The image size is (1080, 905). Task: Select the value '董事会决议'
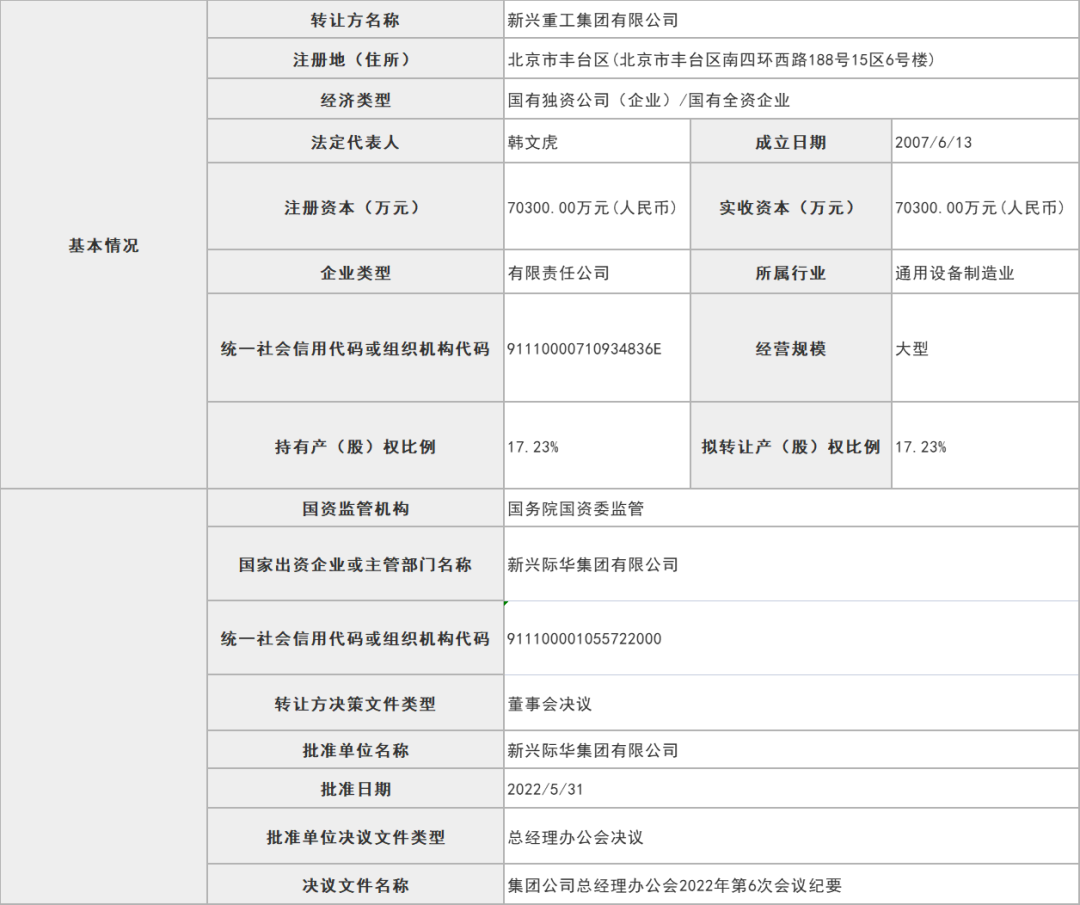click(550, 704)
